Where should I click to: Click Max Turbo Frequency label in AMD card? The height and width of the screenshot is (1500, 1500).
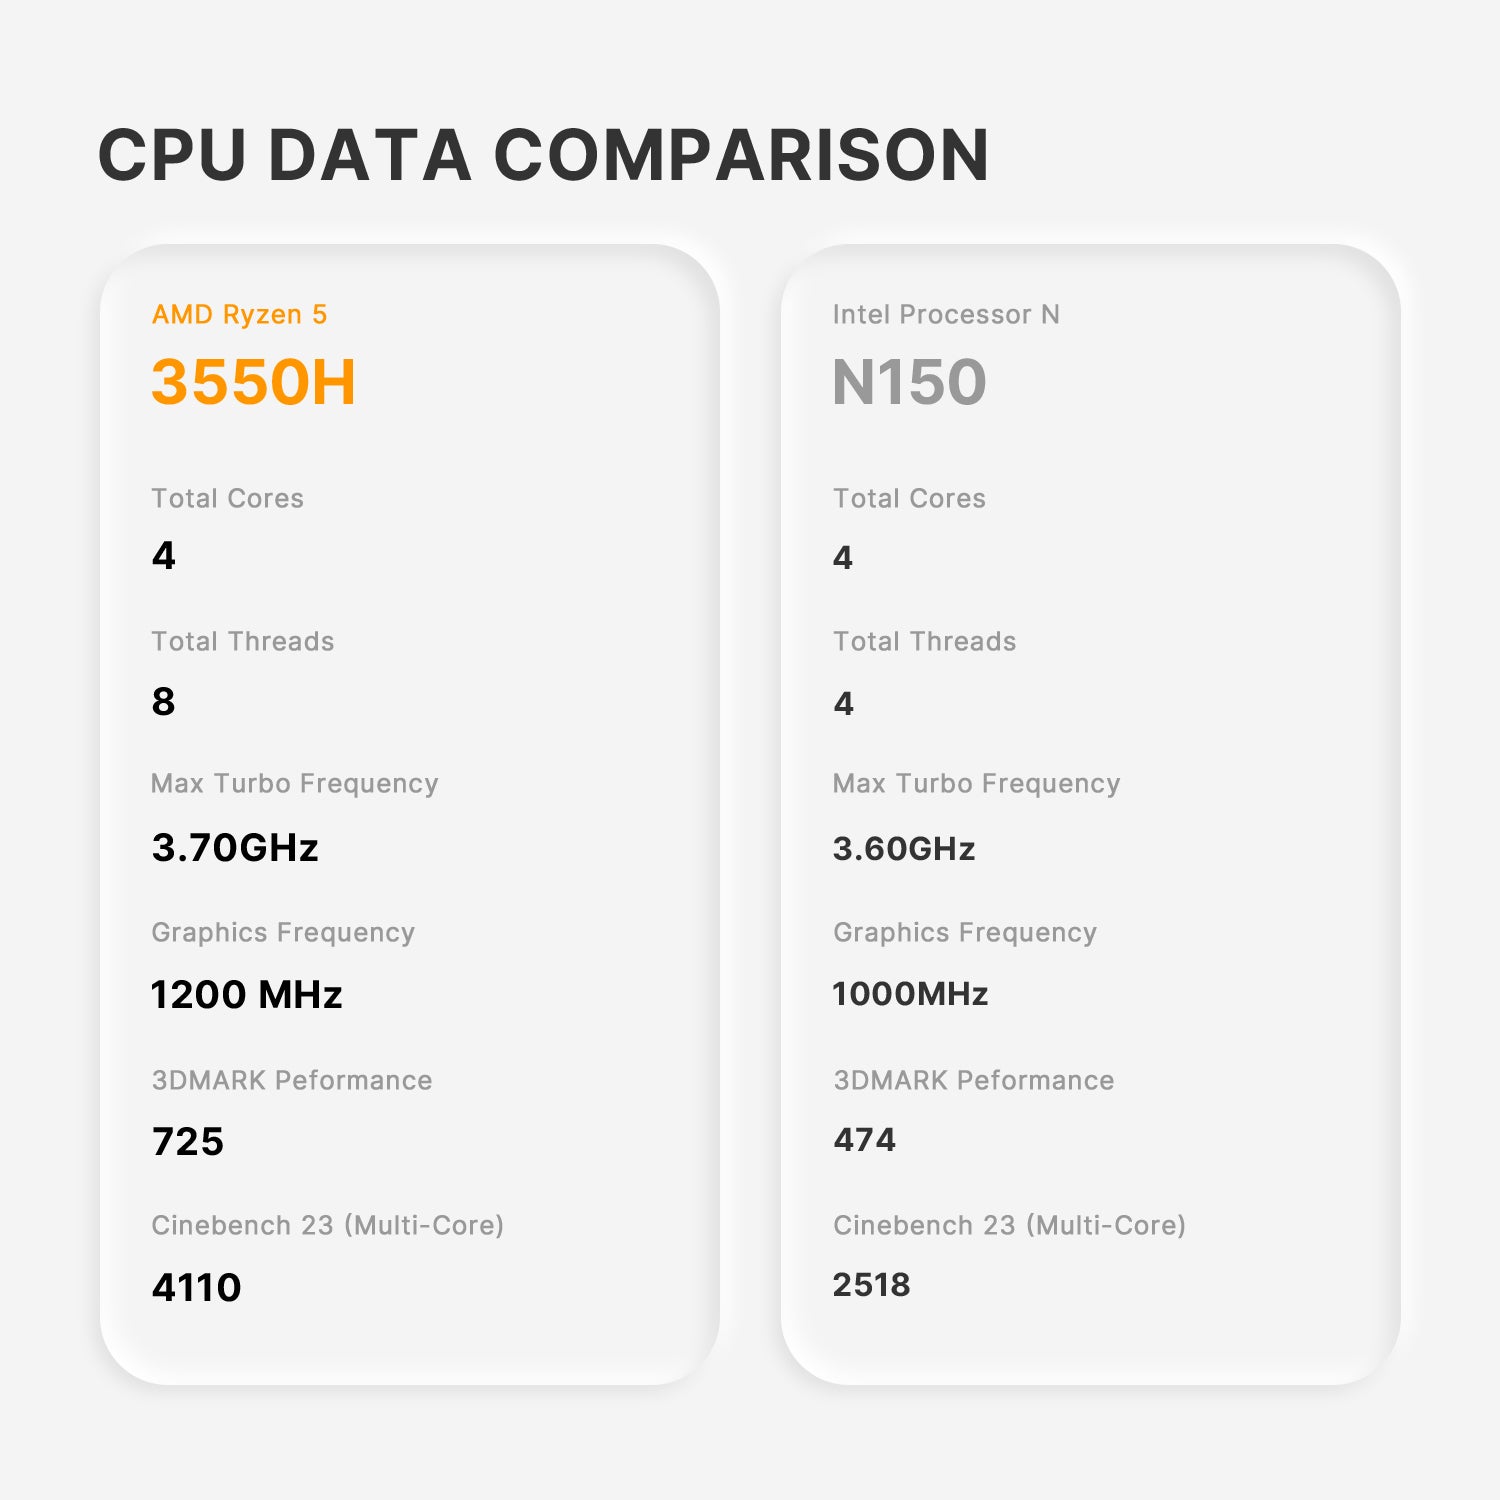tap(294, 783)
